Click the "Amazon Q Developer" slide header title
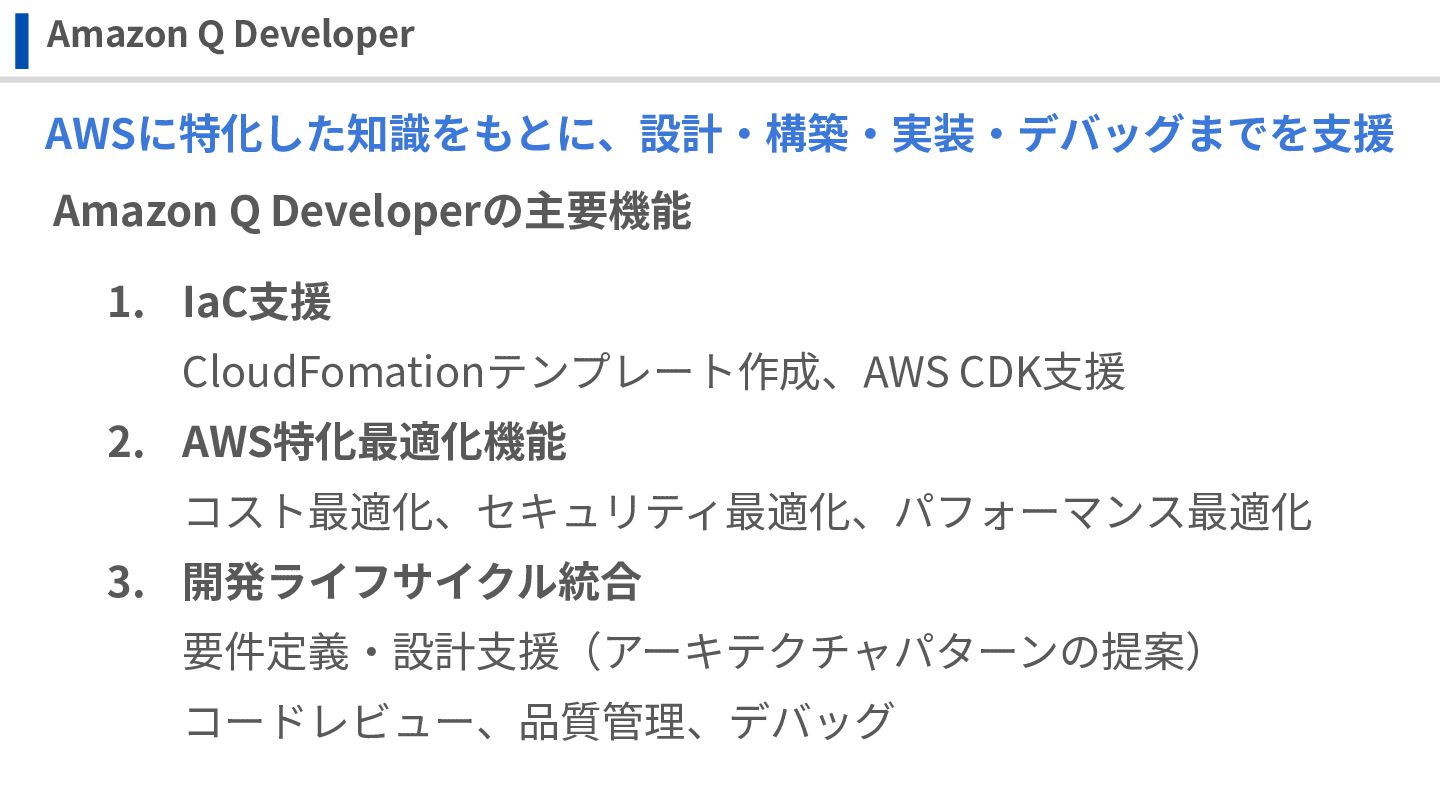This screenshot has height=810, width=1440. (x=230, y=35)
